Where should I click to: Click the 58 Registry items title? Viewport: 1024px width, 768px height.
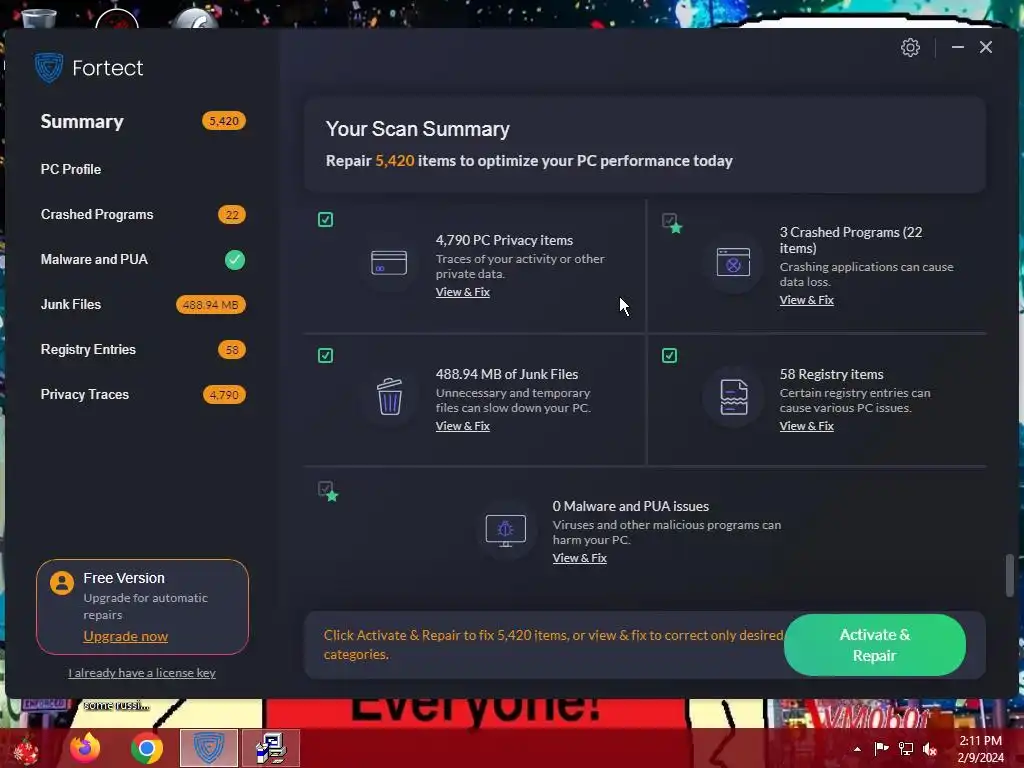pos(831,374)
